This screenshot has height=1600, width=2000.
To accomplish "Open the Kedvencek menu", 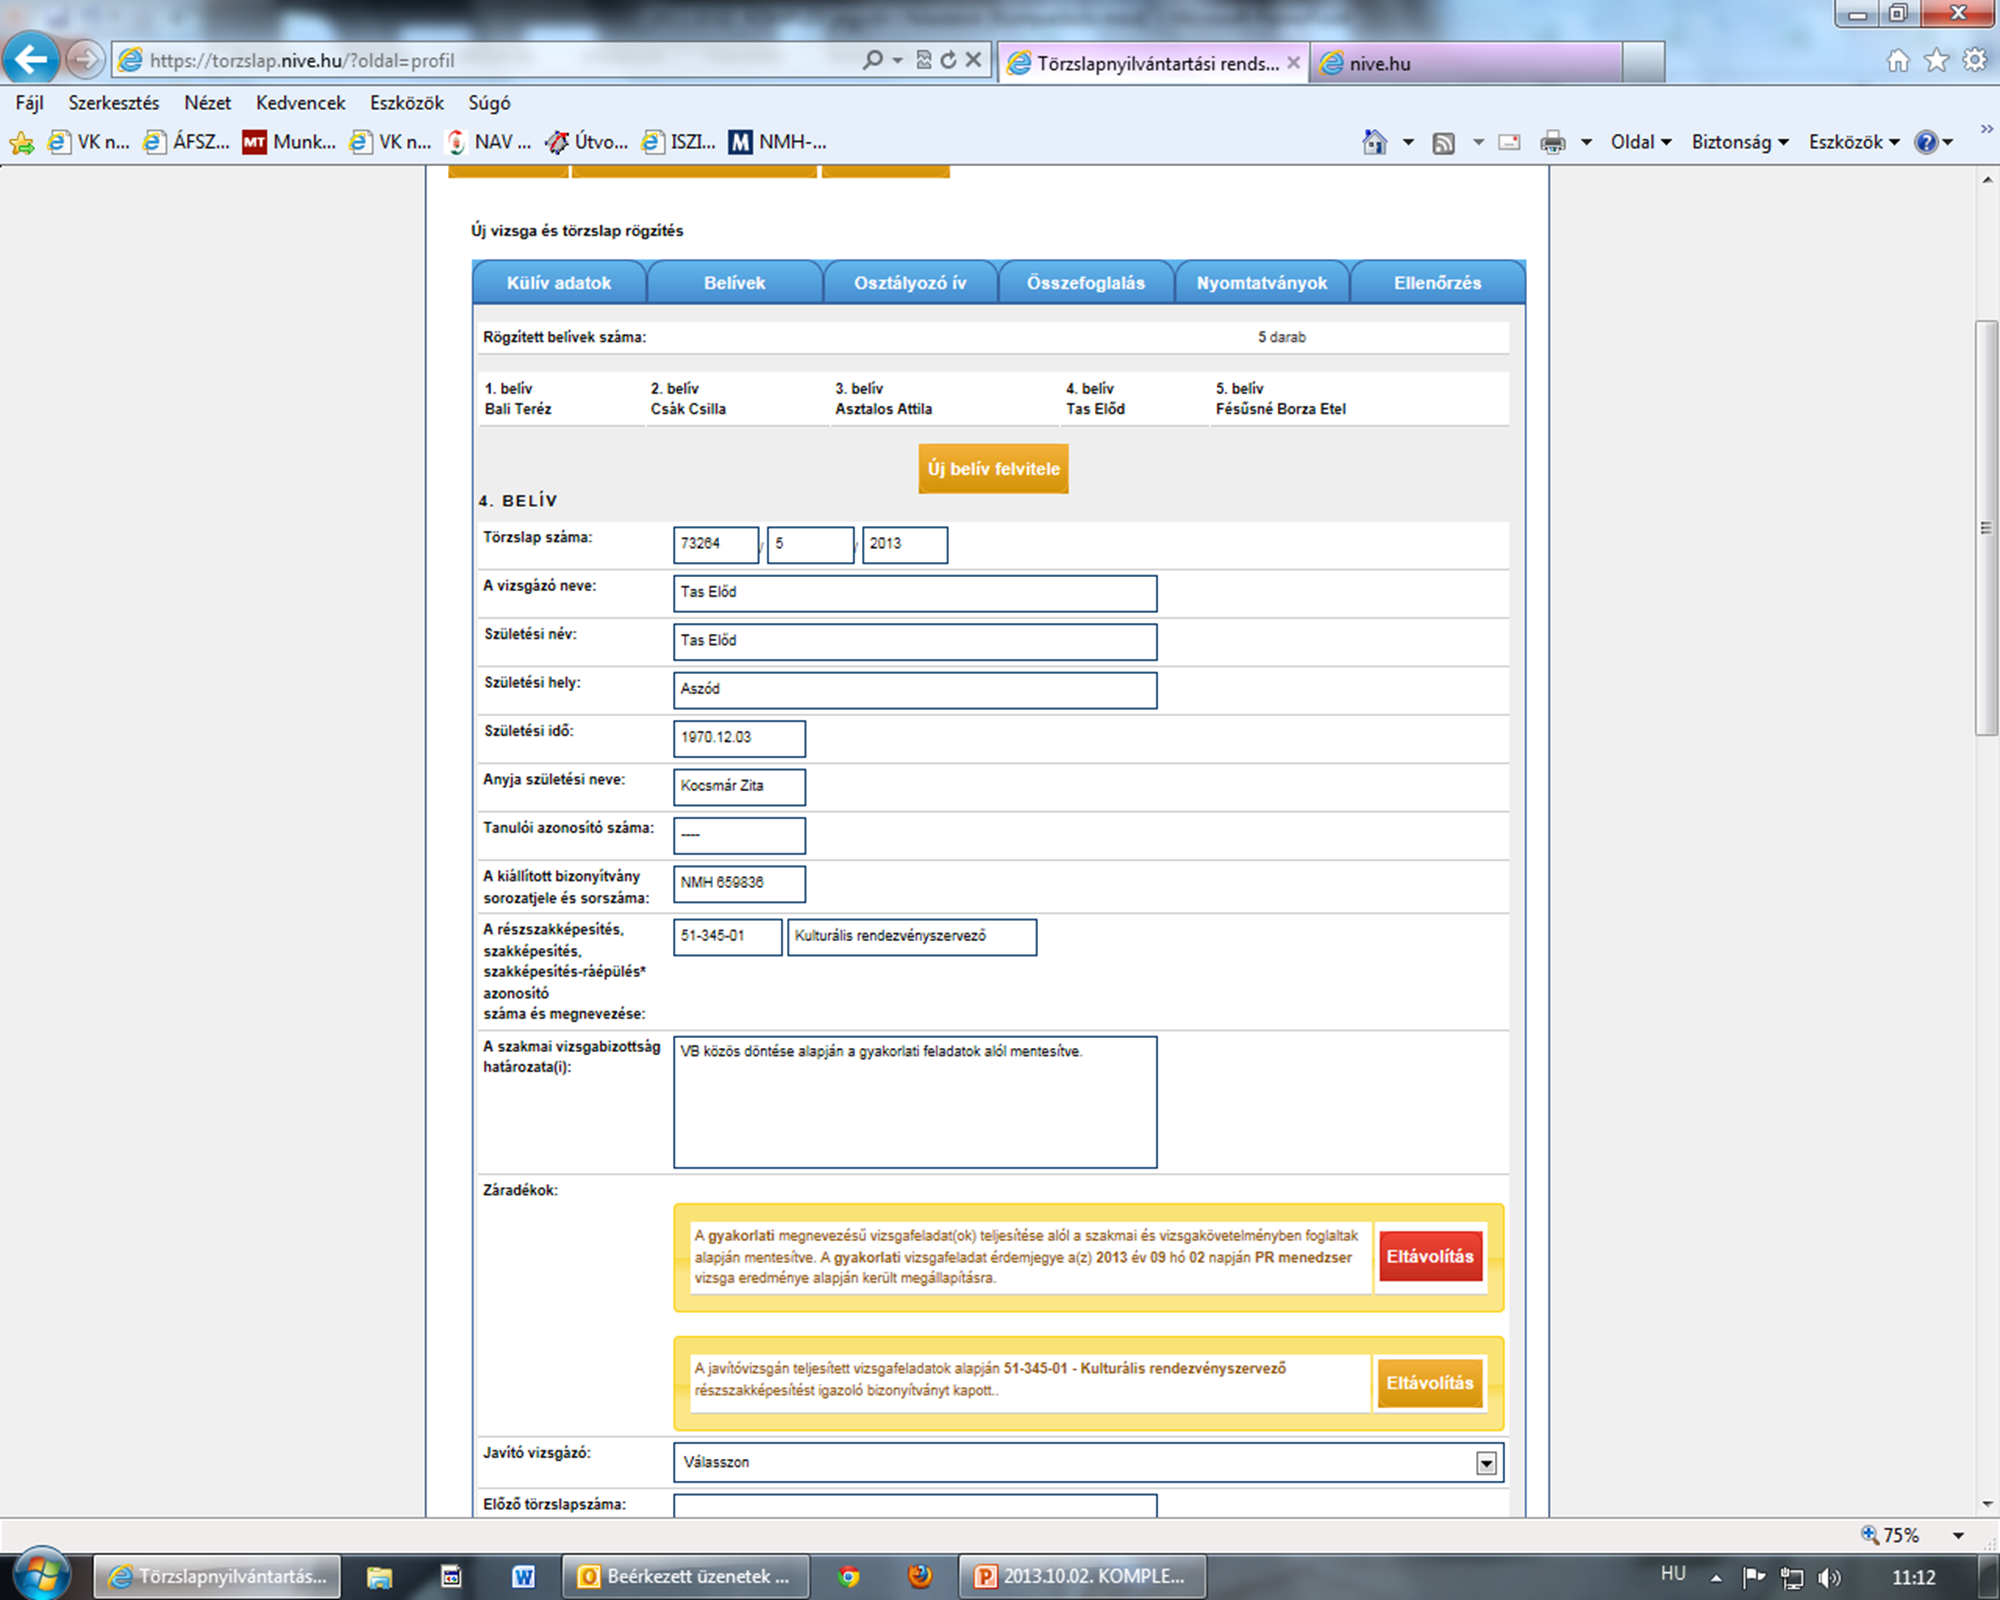I will [300, 102].
